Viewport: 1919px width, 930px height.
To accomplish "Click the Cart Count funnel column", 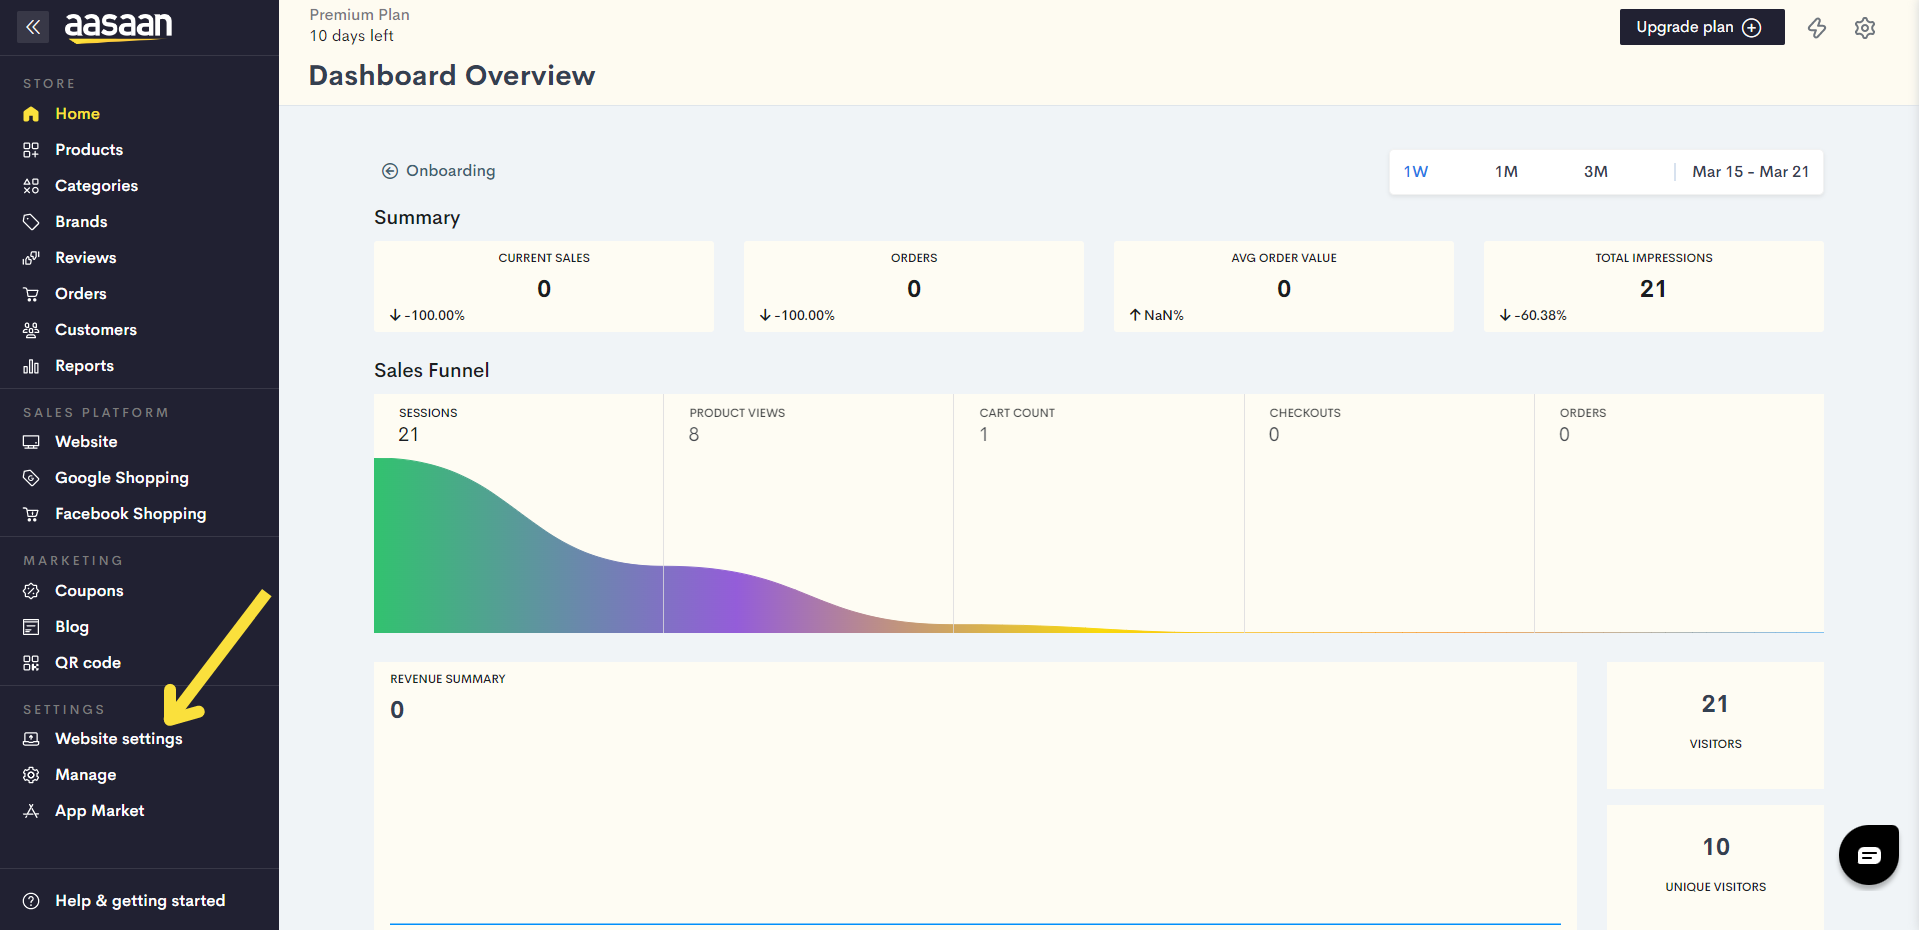I will click(x=1099, y=513).
